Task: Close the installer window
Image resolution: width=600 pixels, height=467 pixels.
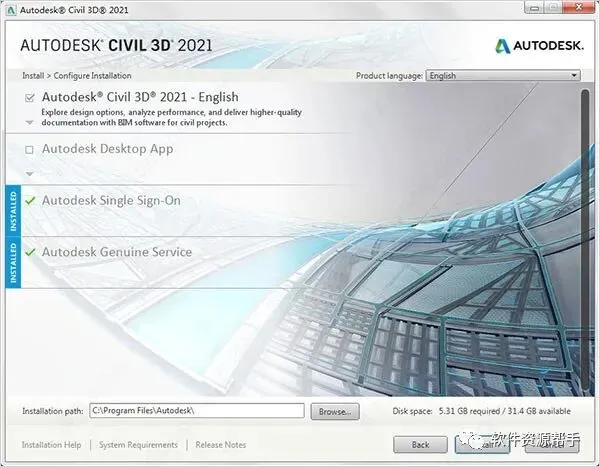Action: [x=579, y=7]
